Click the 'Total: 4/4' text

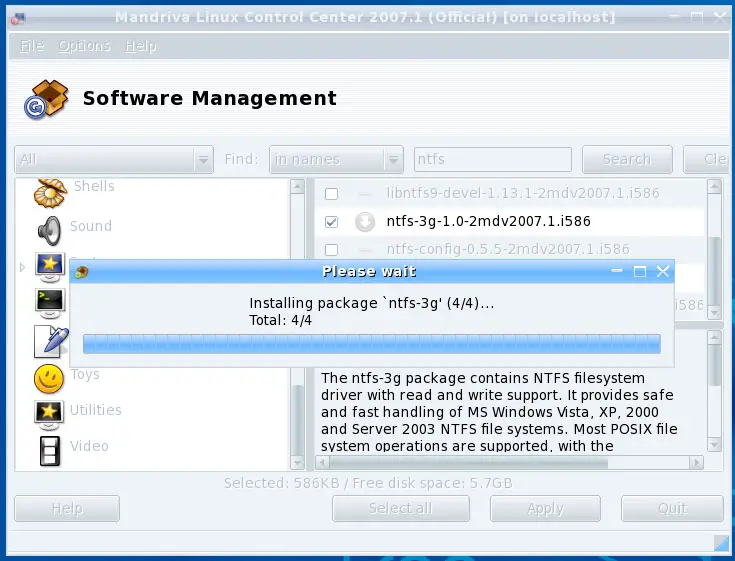click(280, 321)
